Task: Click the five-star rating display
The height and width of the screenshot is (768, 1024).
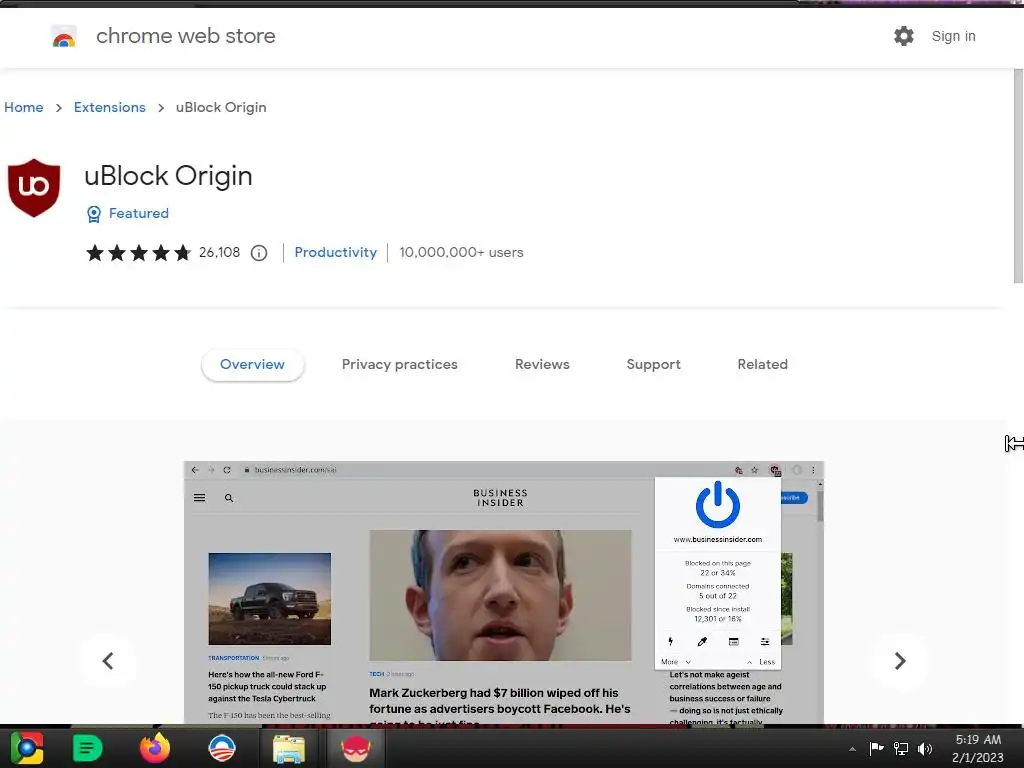Action: pos(138,253)
